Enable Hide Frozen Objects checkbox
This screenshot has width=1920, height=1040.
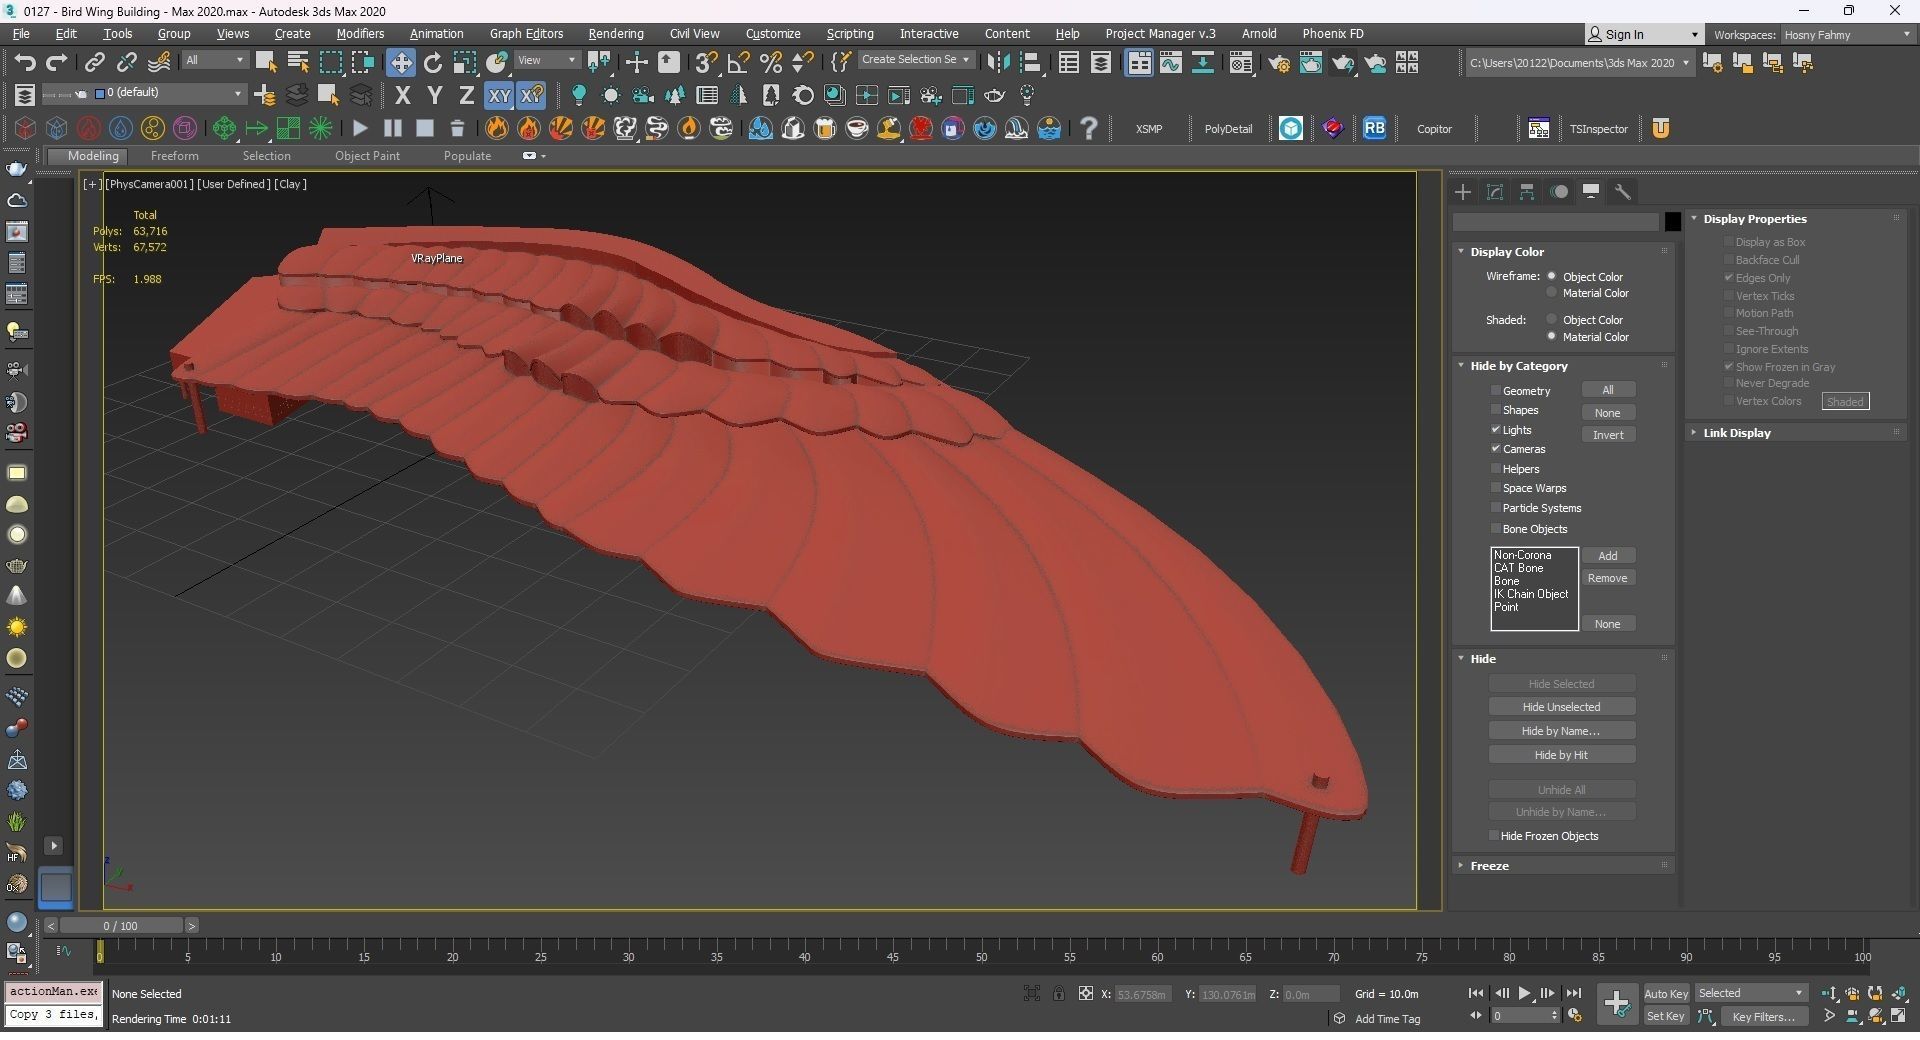[x=1494, y=836]
